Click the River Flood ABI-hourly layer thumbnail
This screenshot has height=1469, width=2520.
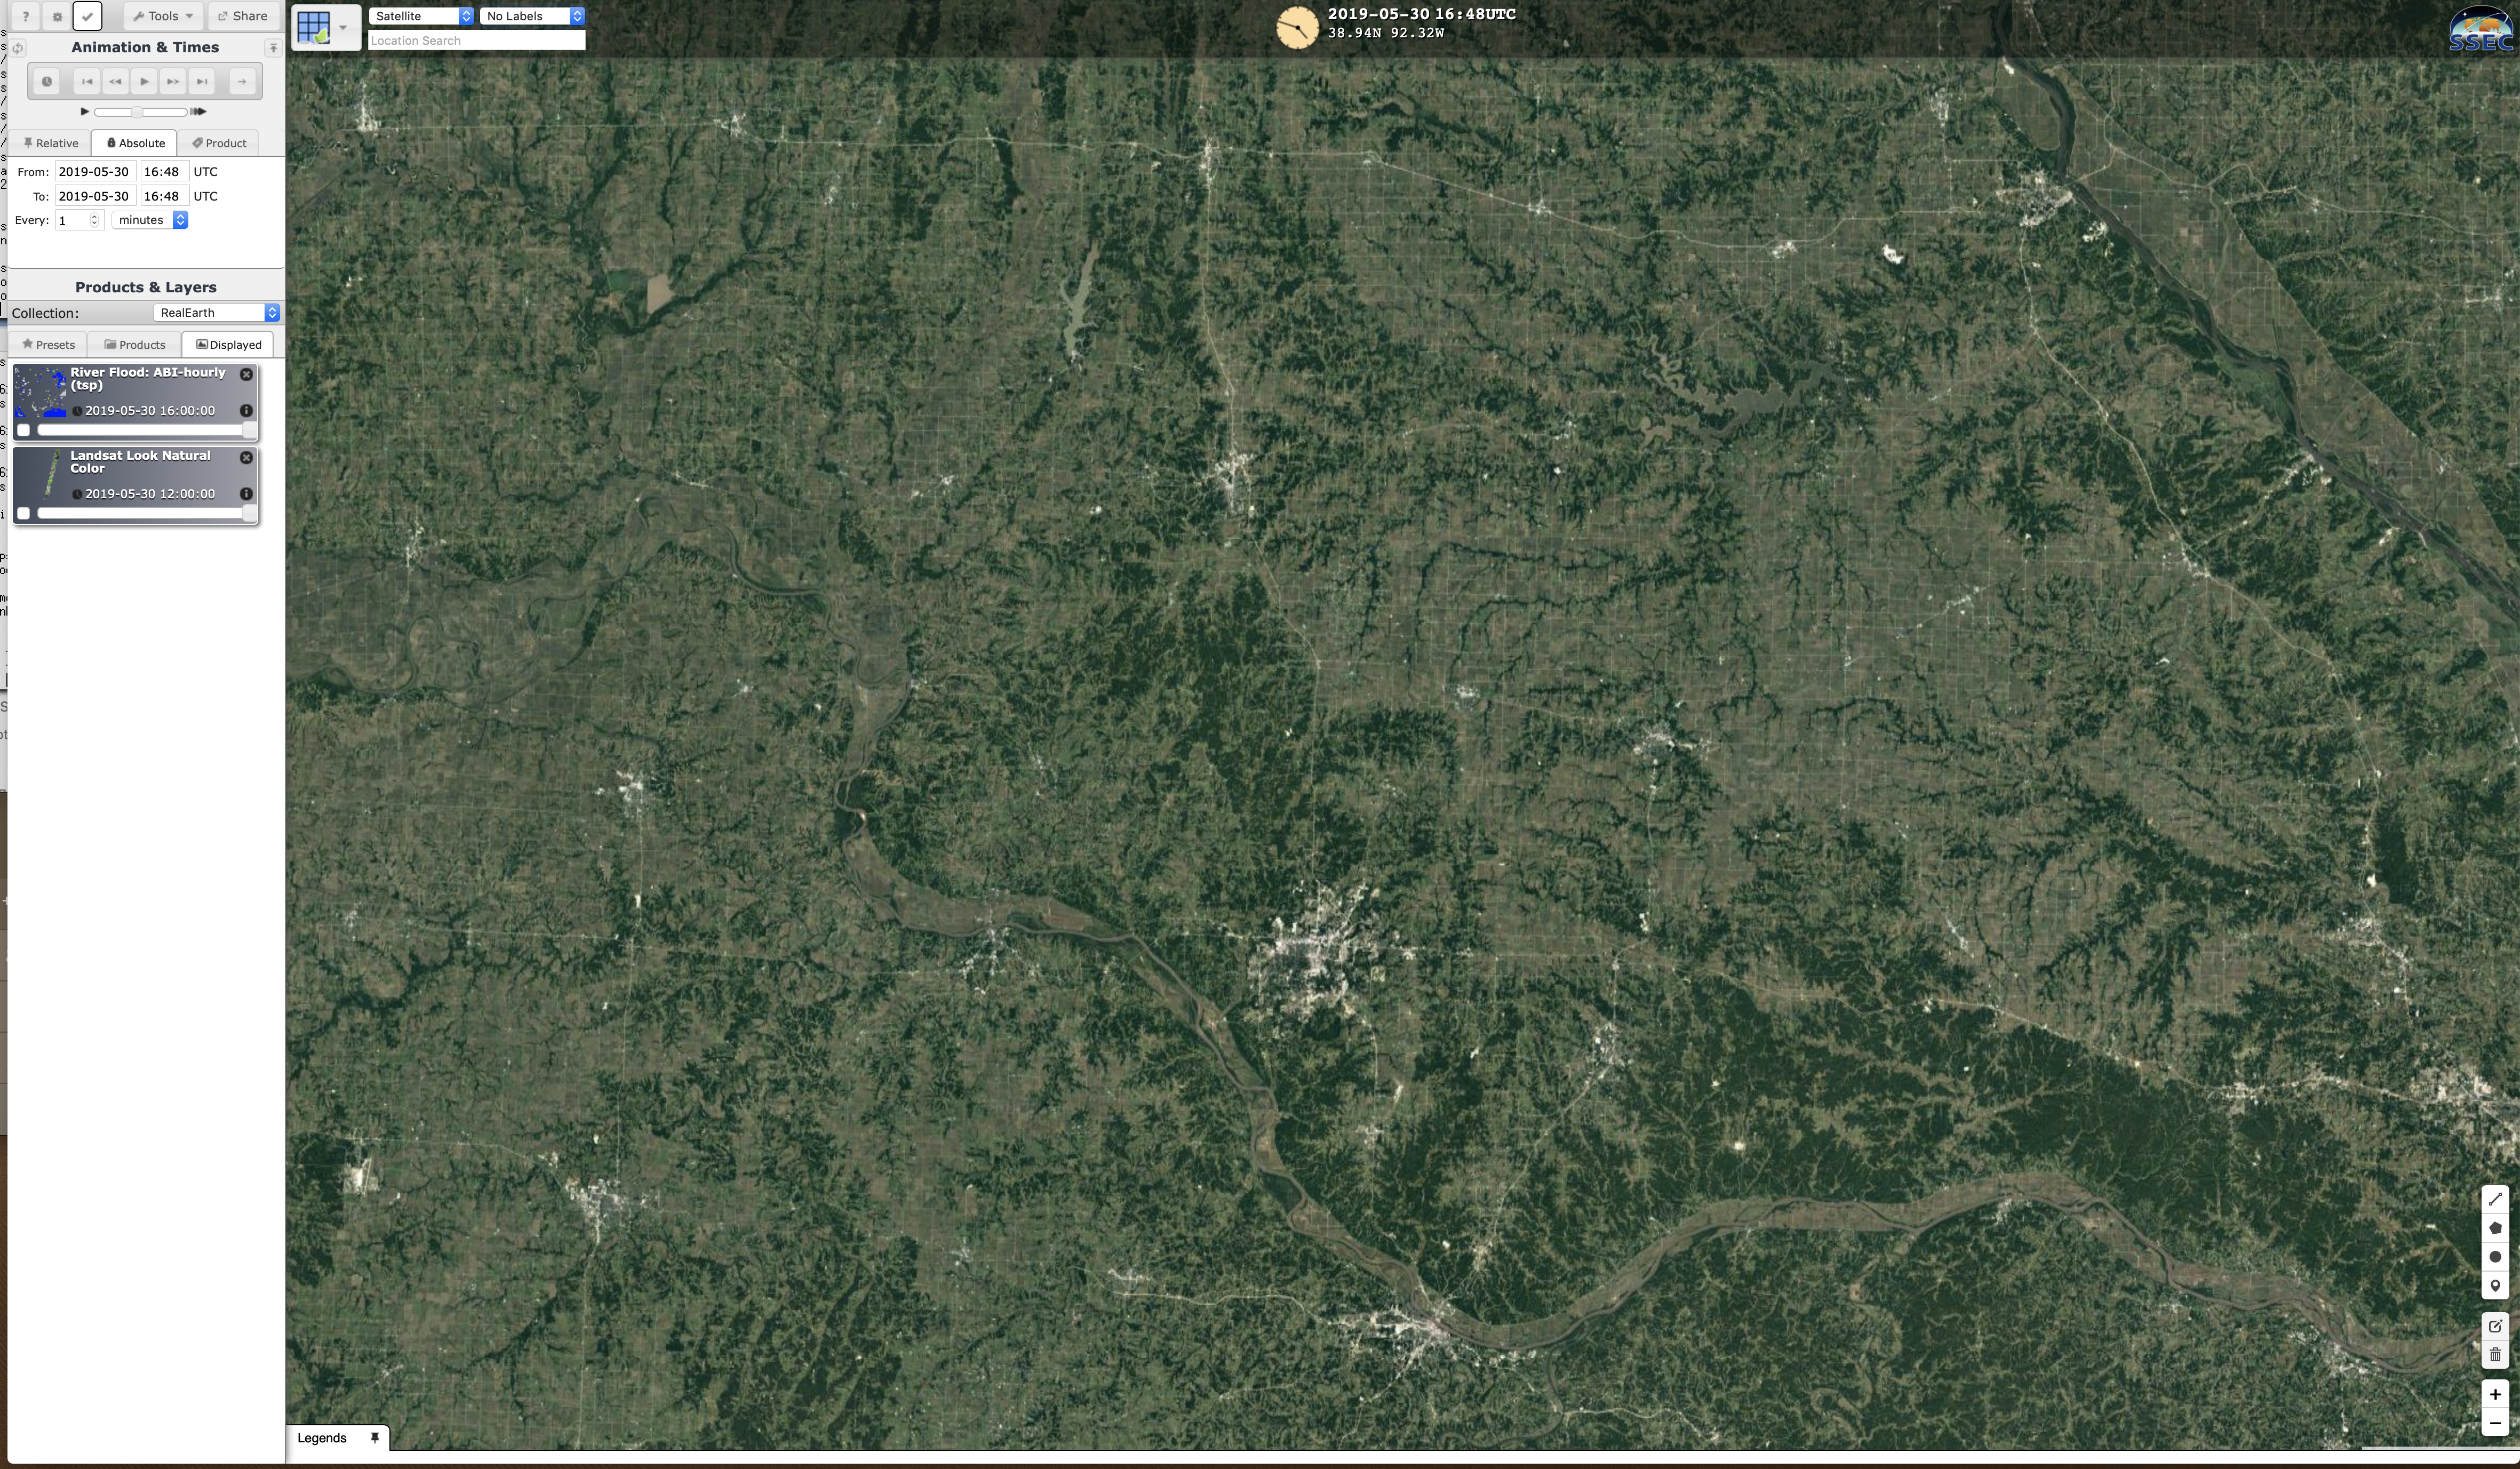41,392
